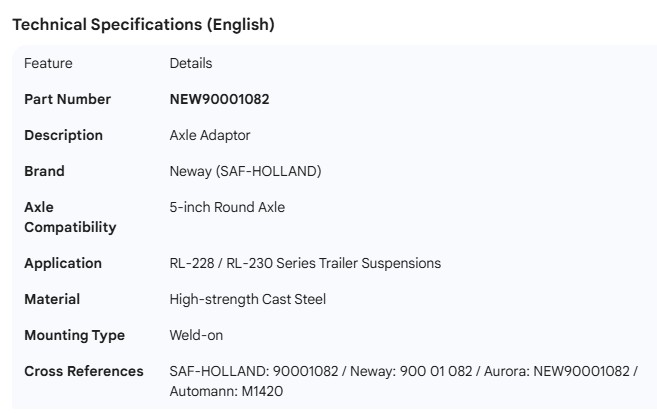657x413 pixels.
Task: Select the Brand row label
Action: click(44, 171)
